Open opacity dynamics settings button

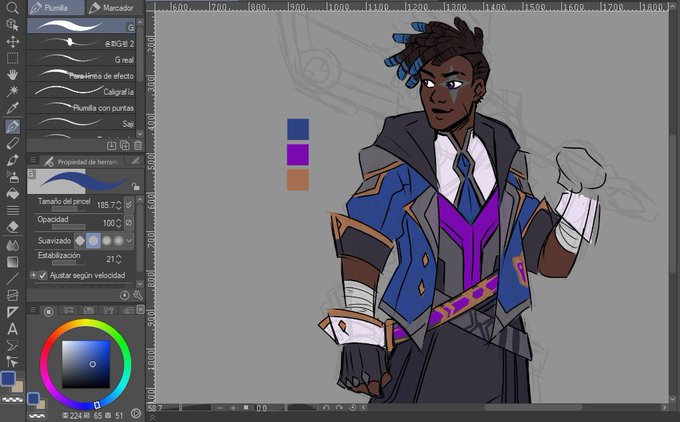coord(129,223)
